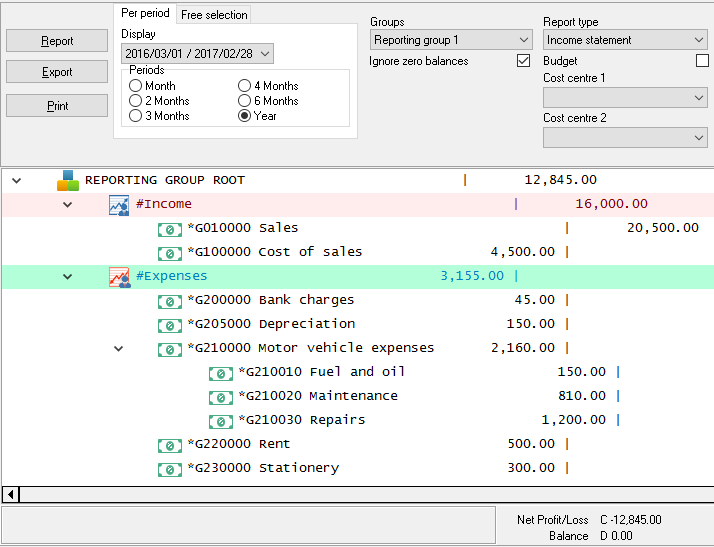The width and height of the screenshot is (714, 547).
Task: Uncheck the Ignore zero balances checkbox
Action: pos(523,61)
